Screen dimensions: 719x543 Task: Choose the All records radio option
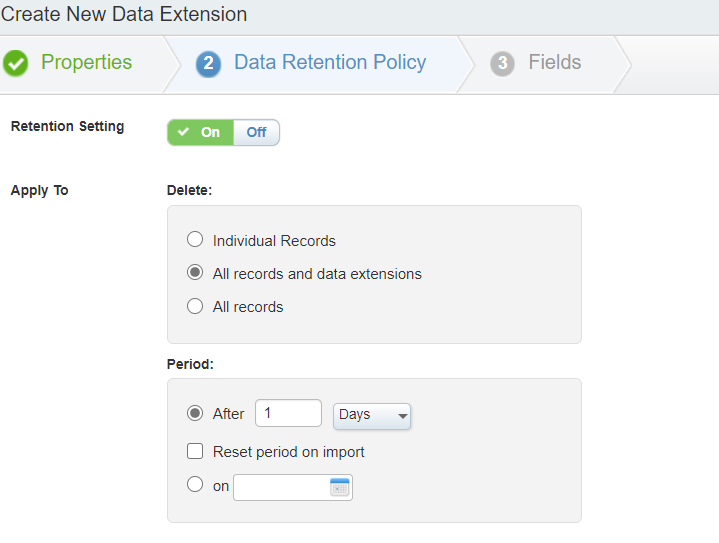coord(195,306)
